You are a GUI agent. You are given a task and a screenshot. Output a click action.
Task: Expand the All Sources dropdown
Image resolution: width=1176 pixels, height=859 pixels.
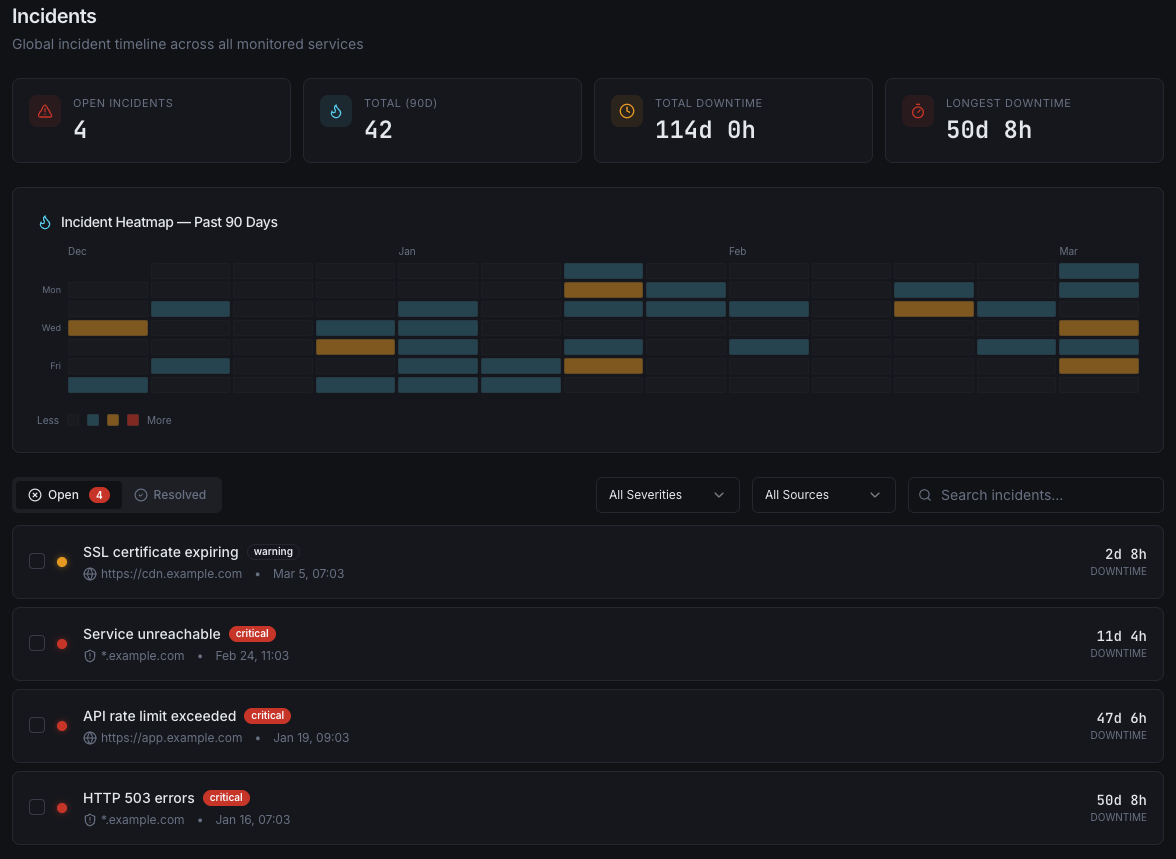[823, 494]
